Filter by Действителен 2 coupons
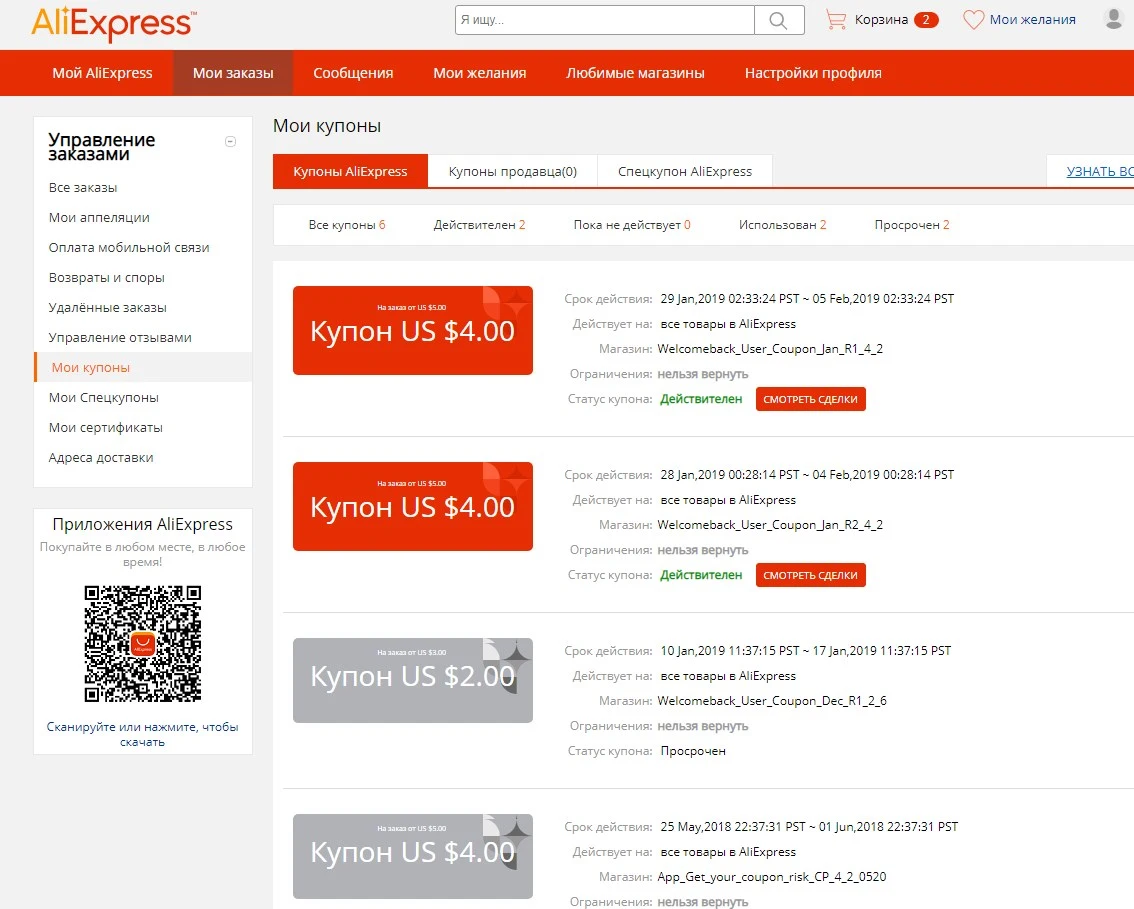Viewport: 1134px width, 909px height. point(479,225)
